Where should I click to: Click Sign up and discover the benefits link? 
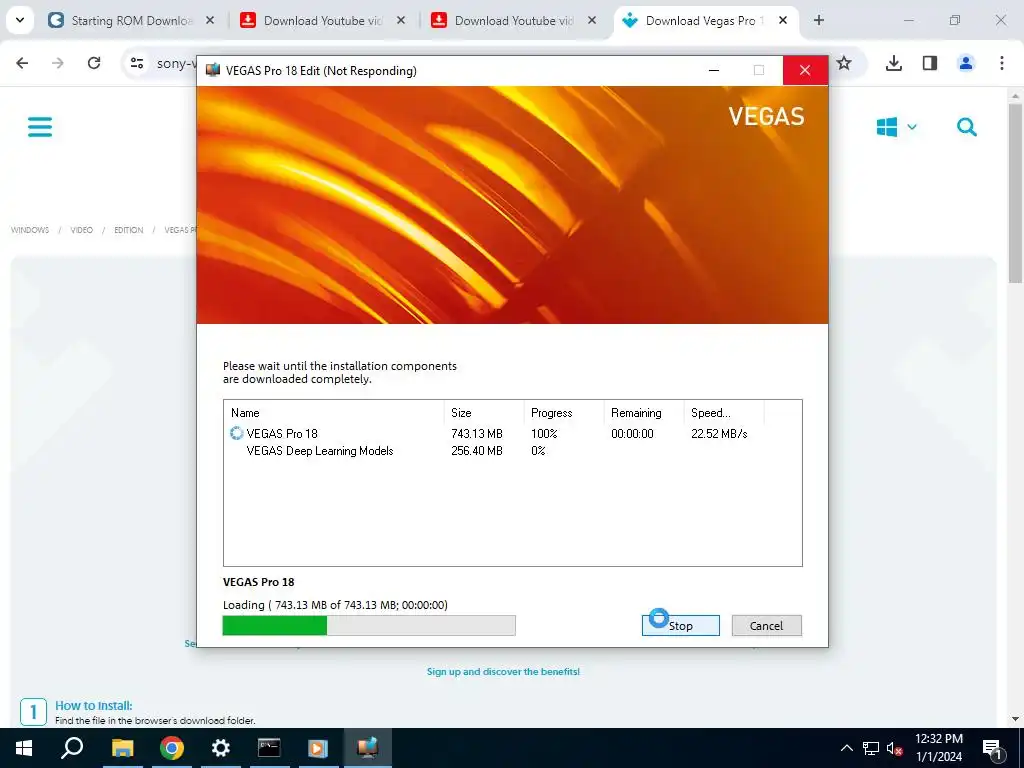(x=503, y=671)
